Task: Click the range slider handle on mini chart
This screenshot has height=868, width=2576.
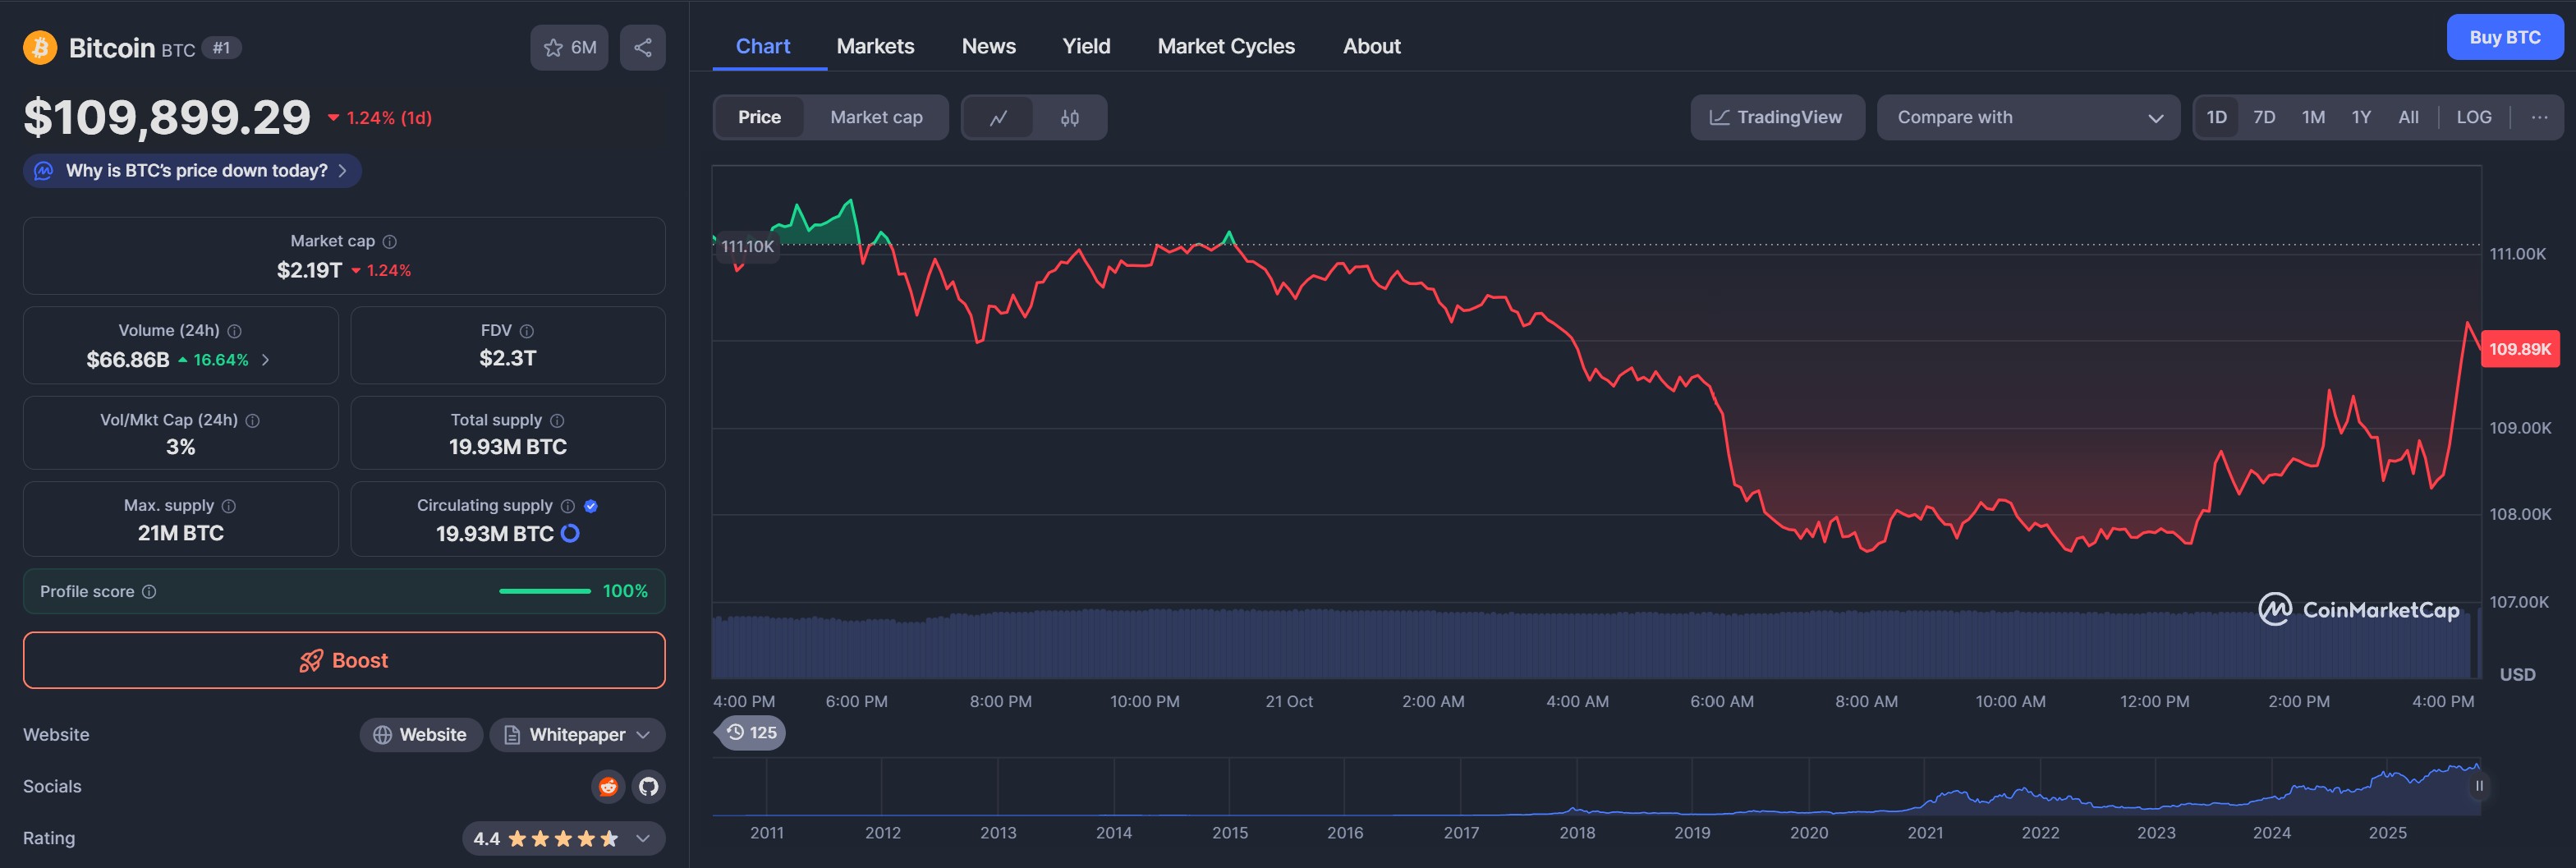Action: (2478, 787)
